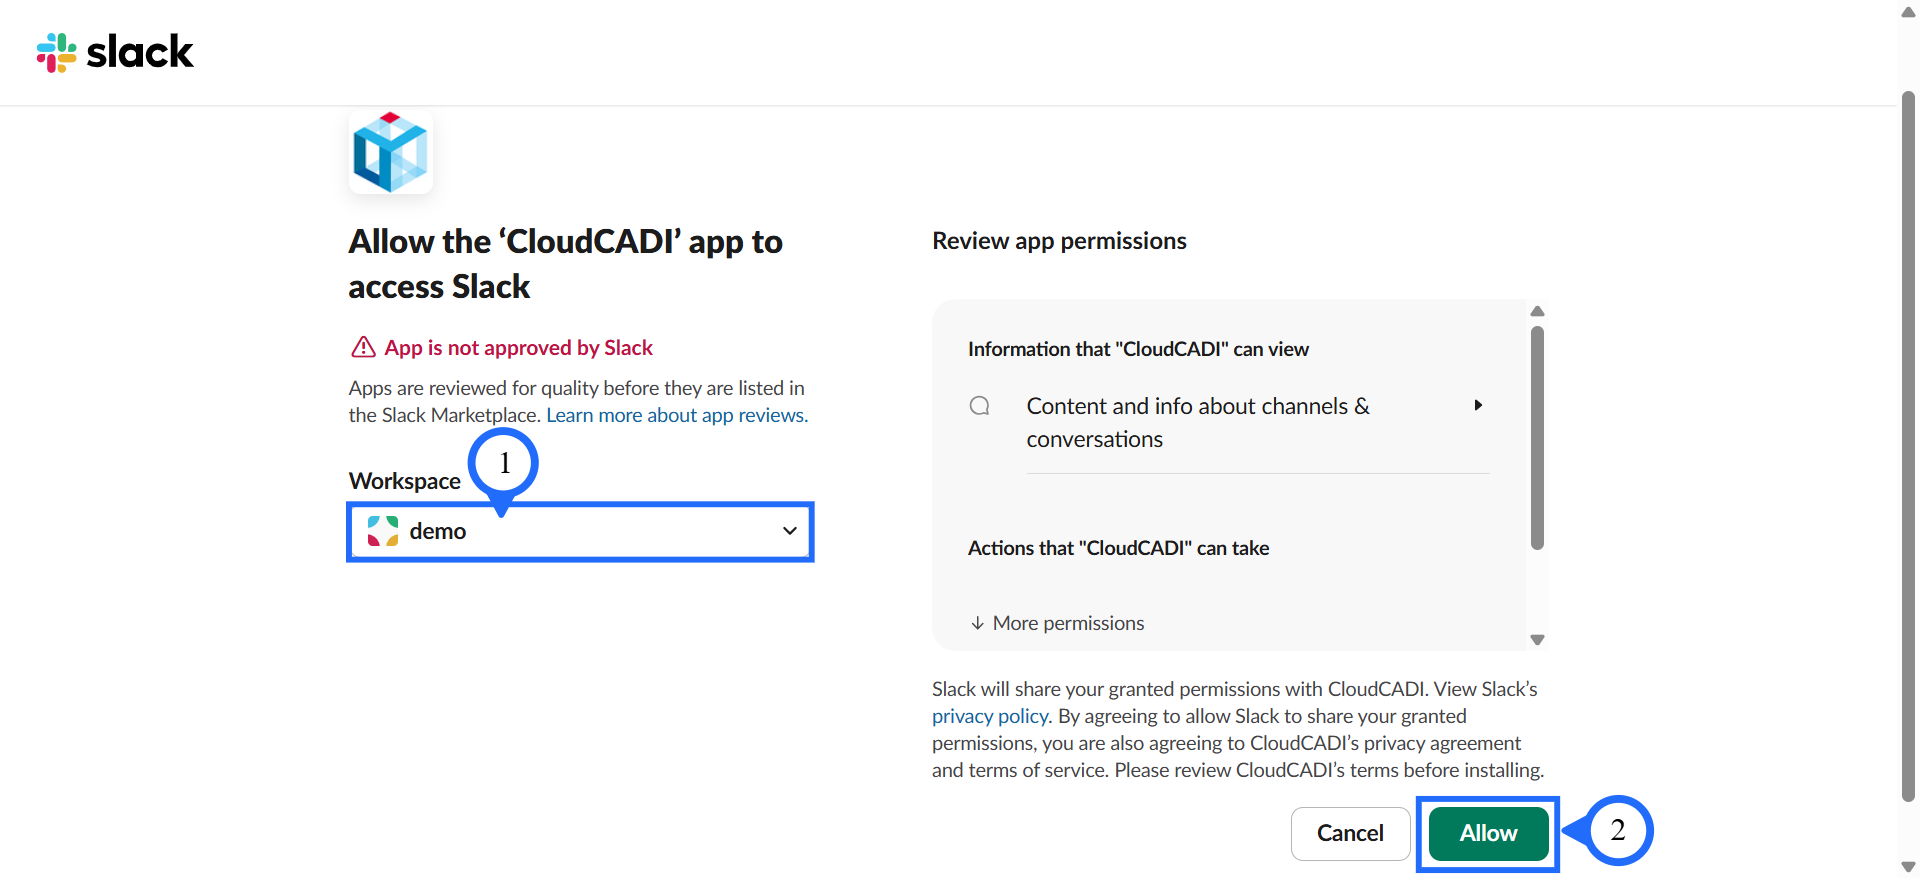Image resolution: width=1920 pixels, height=878 pixels.
Task: Click the CloudCADI app cube icon
Action: click(390, 152)
